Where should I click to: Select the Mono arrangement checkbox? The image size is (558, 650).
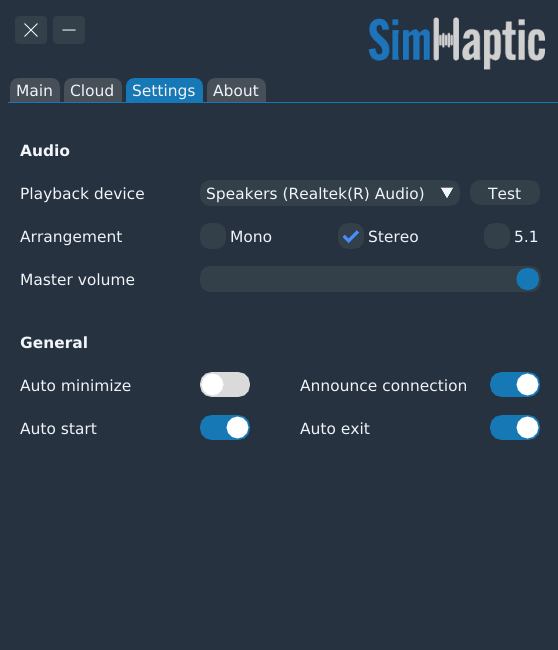[213, 236]
